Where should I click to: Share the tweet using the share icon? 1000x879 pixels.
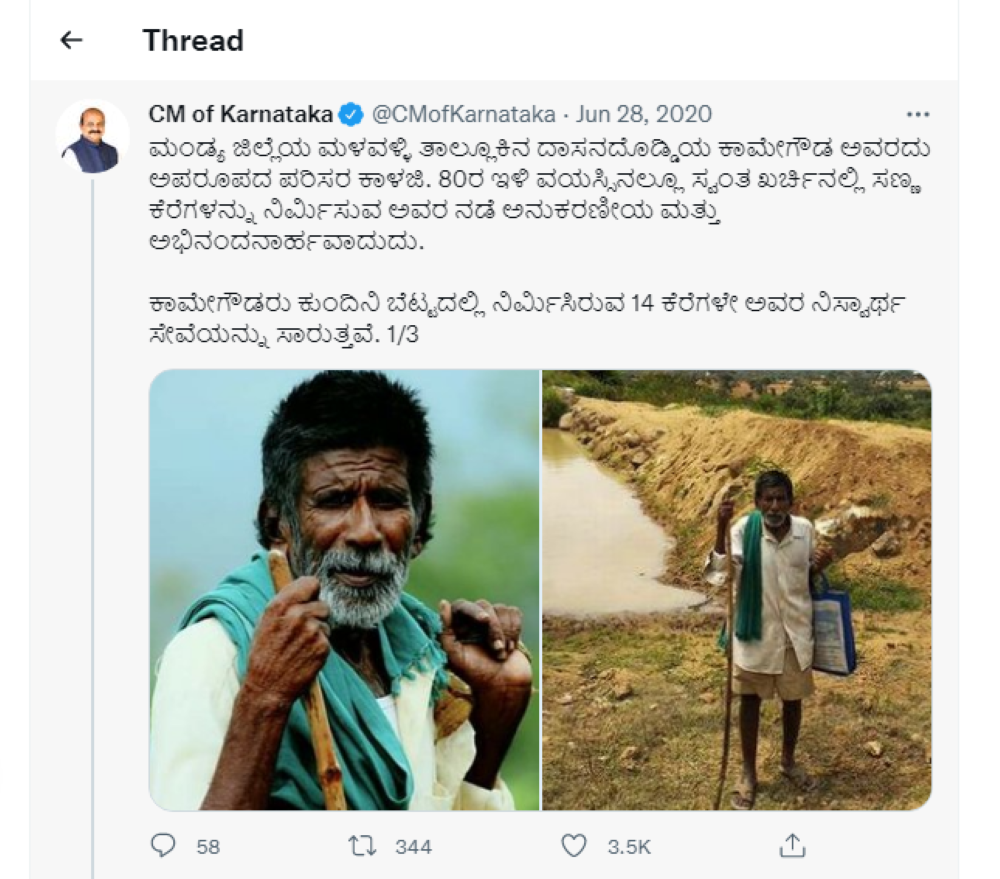(x=792, y=846)
